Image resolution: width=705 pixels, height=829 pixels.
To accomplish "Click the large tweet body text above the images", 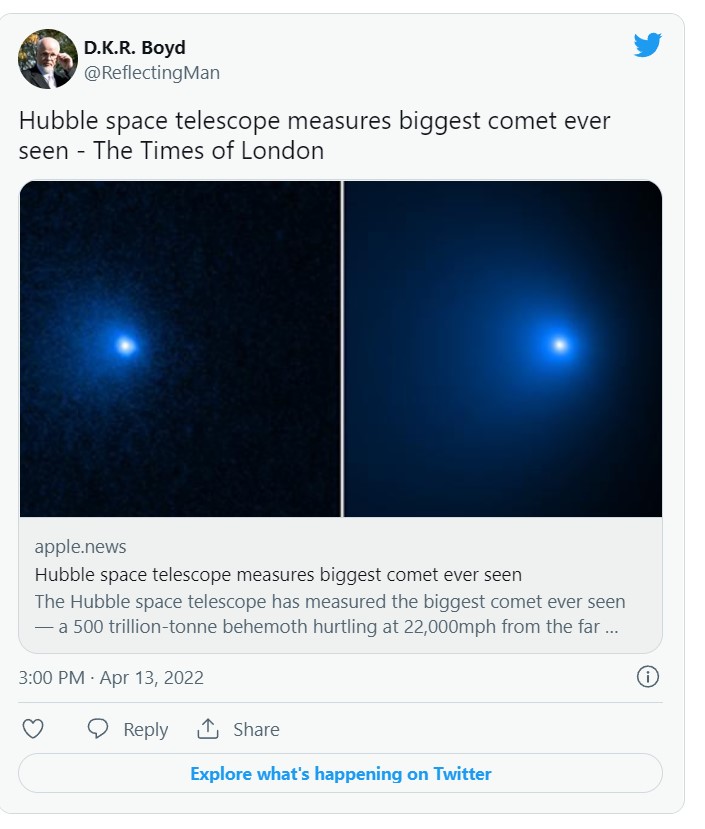I will point(314,122).
